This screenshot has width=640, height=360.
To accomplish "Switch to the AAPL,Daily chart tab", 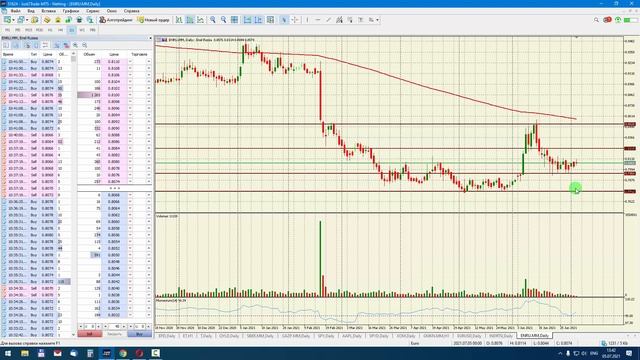I will tap(351, 336).
